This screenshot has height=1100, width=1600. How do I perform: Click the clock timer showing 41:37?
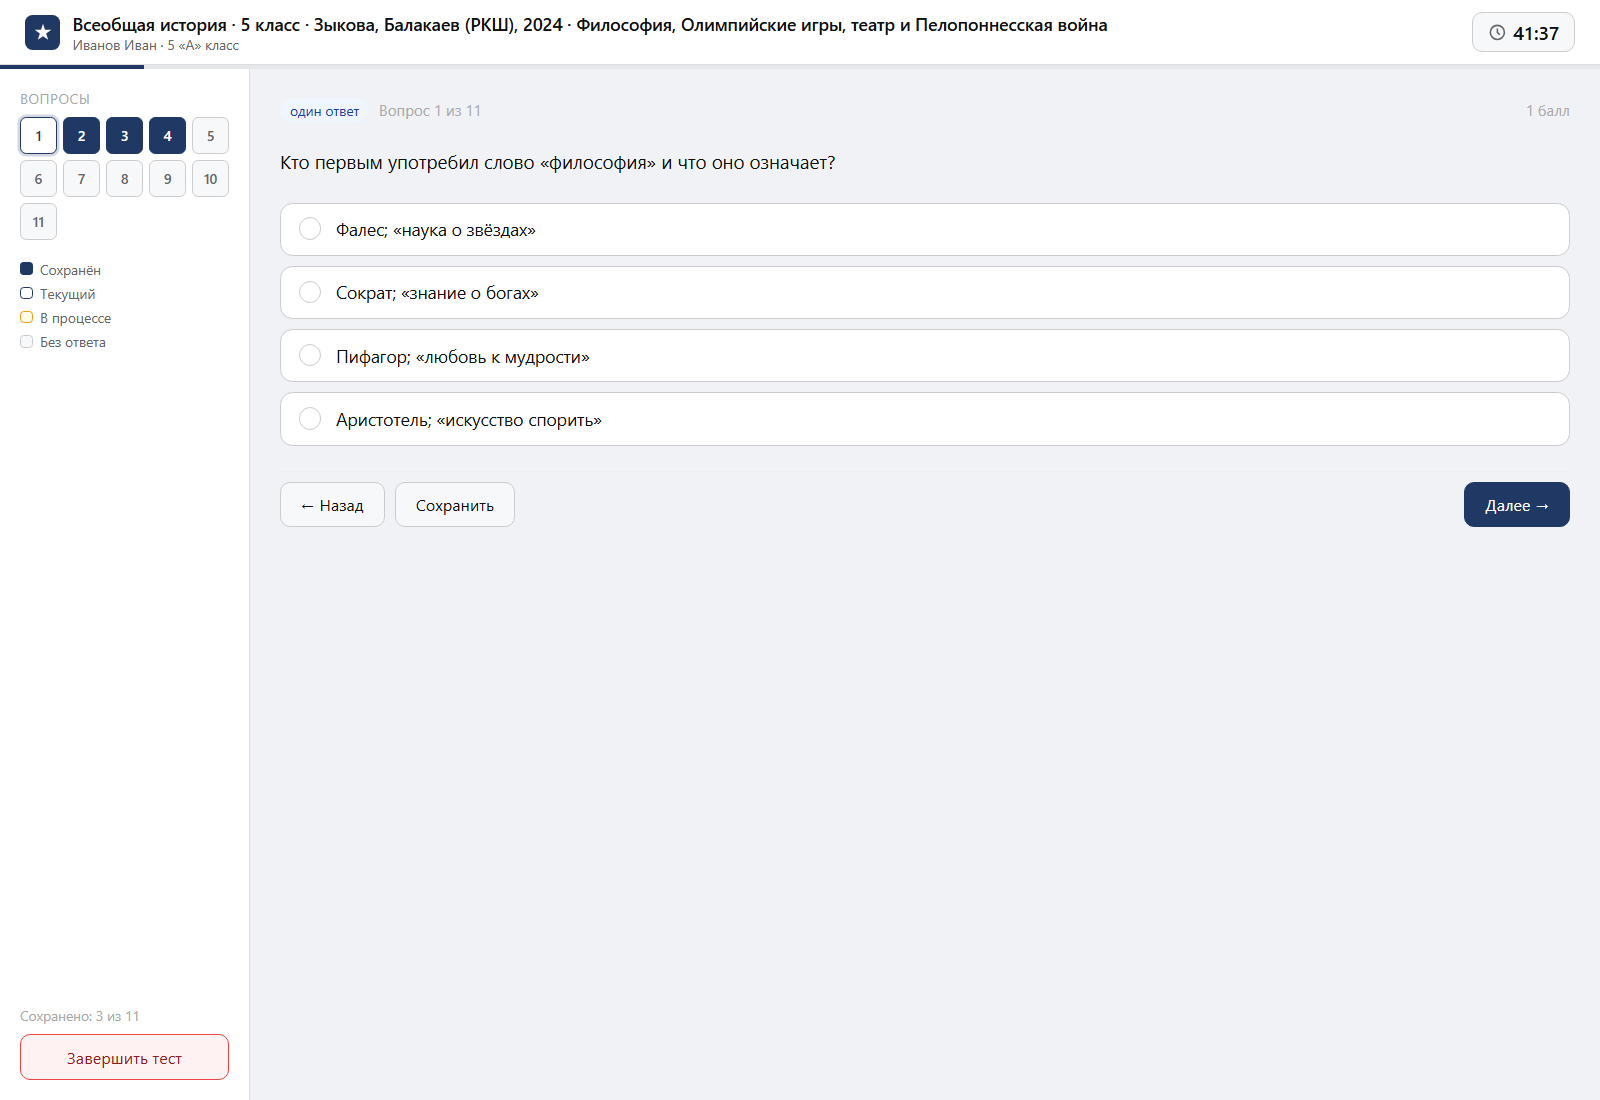click(1523, 32)
